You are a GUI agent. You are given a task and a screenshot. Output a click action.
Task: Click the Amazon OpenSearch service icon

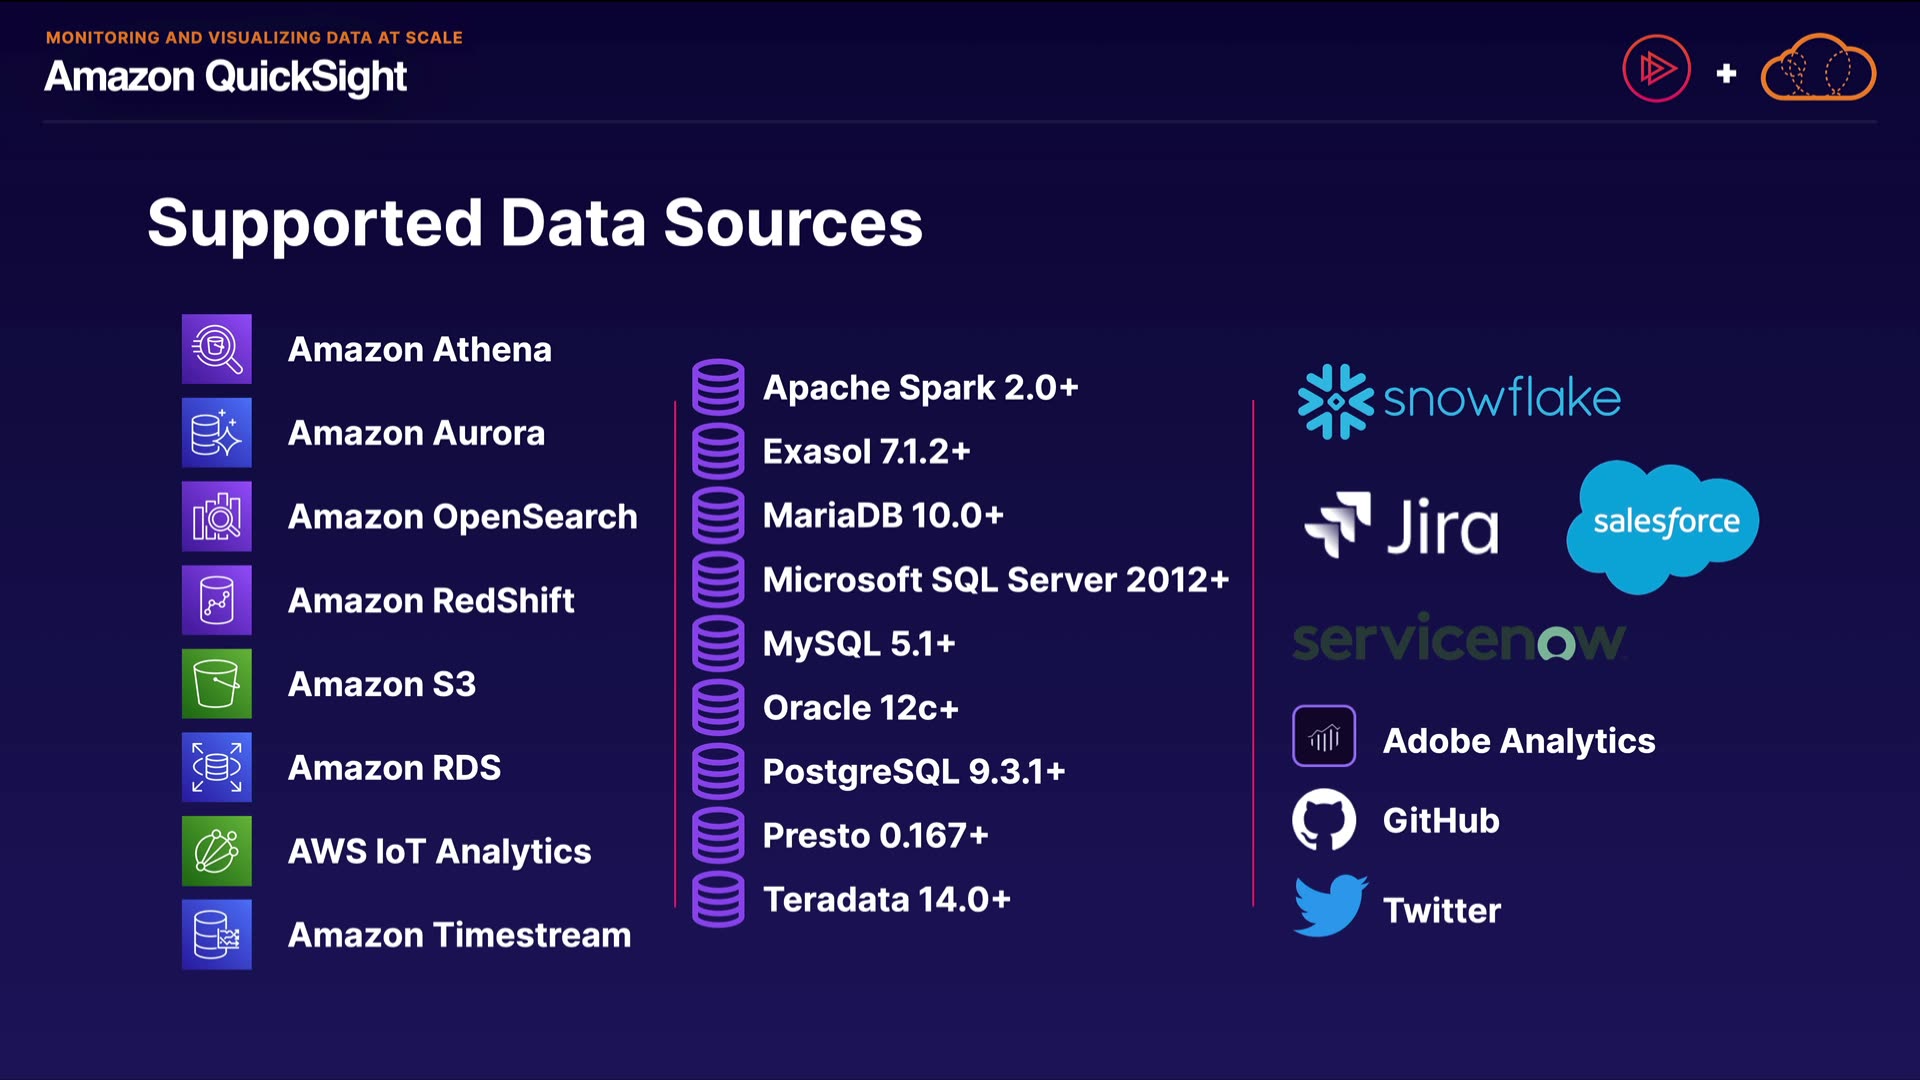(x=216, y=517)
